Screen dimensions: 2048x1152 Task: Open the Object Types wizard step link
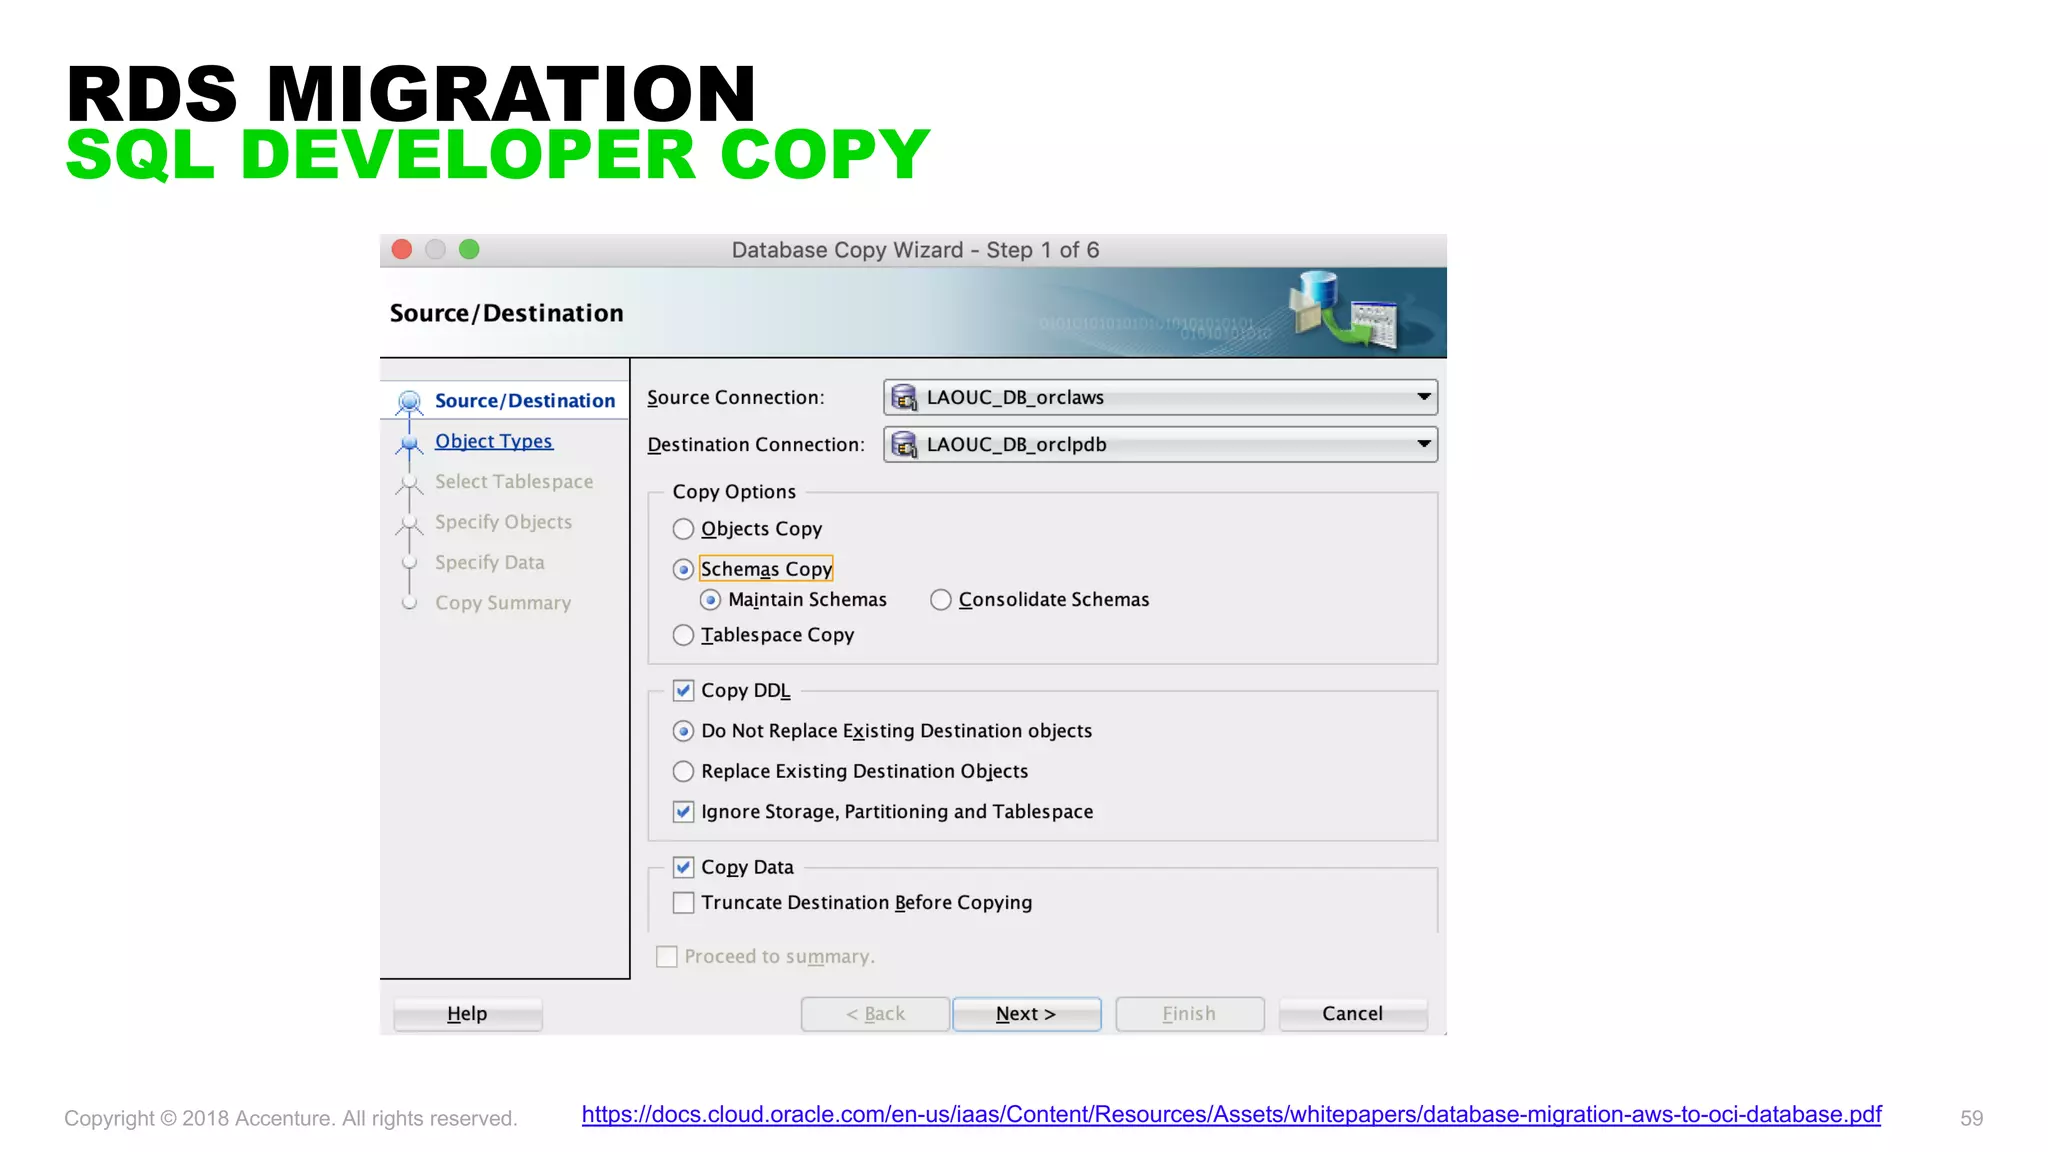pos(493,441)
